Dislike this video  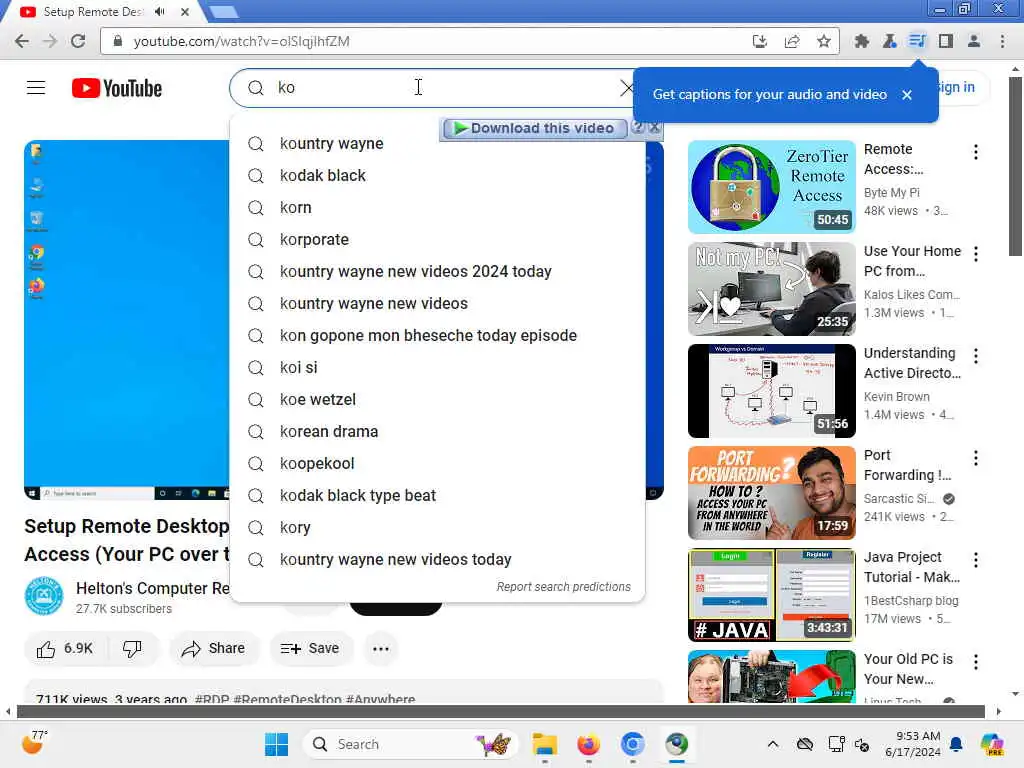click(133, 648)
